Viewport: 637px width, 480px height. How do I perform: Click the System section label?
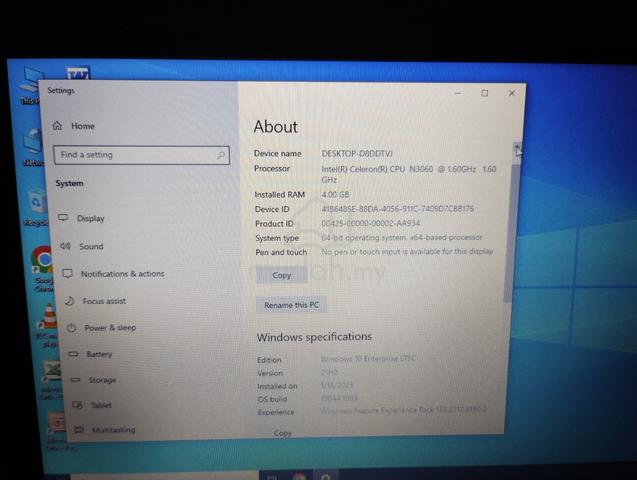click(69, 184)
